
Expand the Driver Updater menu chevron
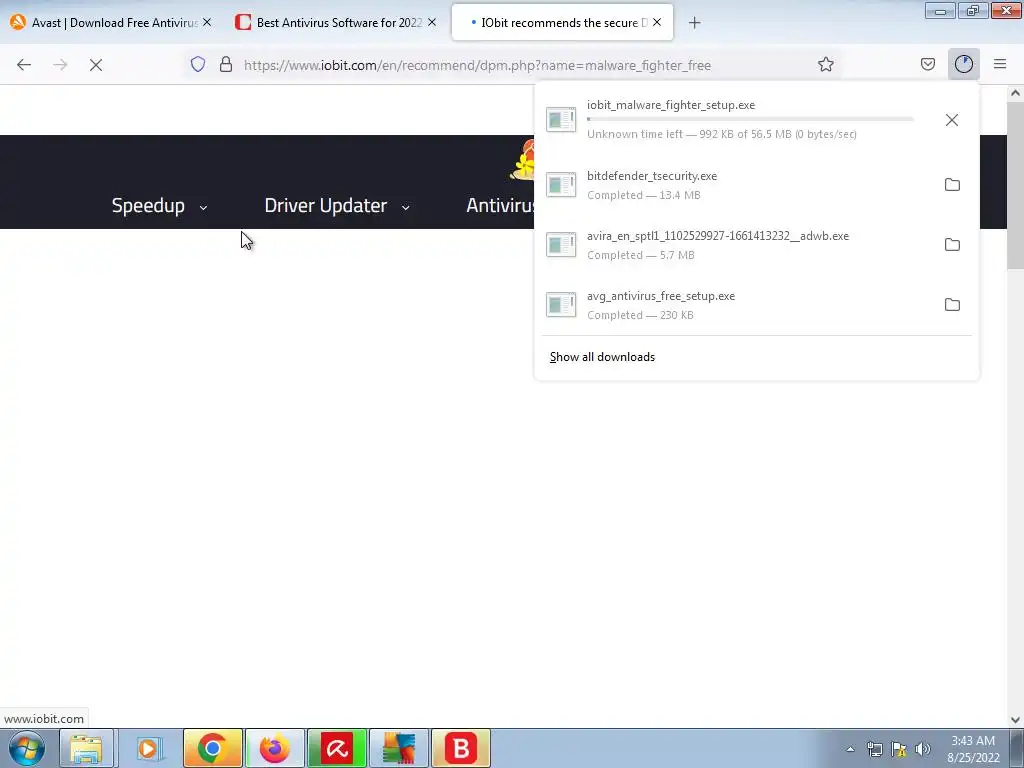(406, 208)
